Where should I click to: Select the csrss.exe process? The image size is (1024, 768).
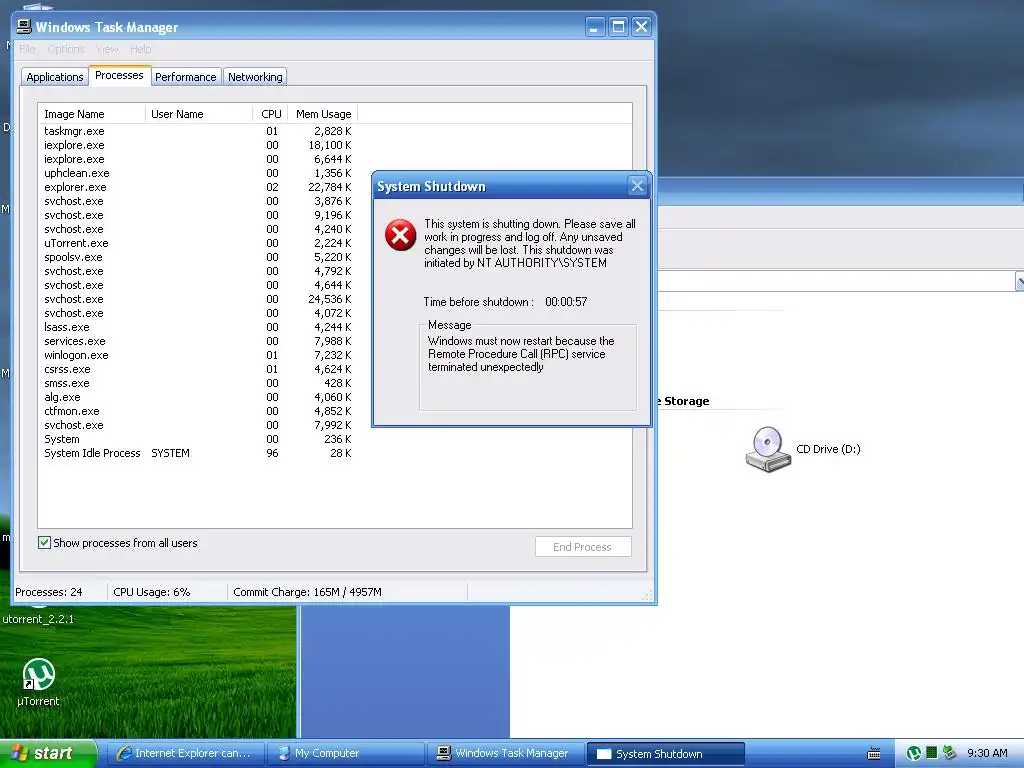(197, 369)
